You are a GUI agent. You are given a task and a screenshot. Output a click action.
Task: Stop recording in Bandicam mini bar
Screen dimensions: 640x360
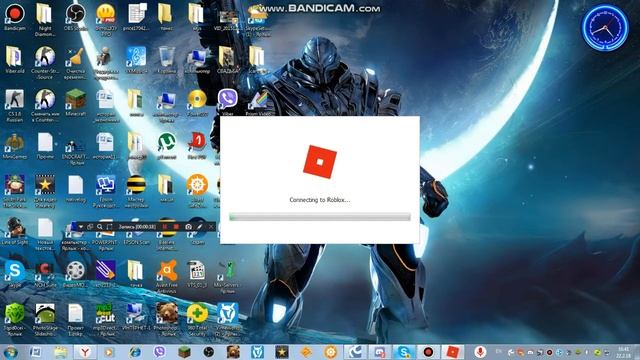pos(176,227)
